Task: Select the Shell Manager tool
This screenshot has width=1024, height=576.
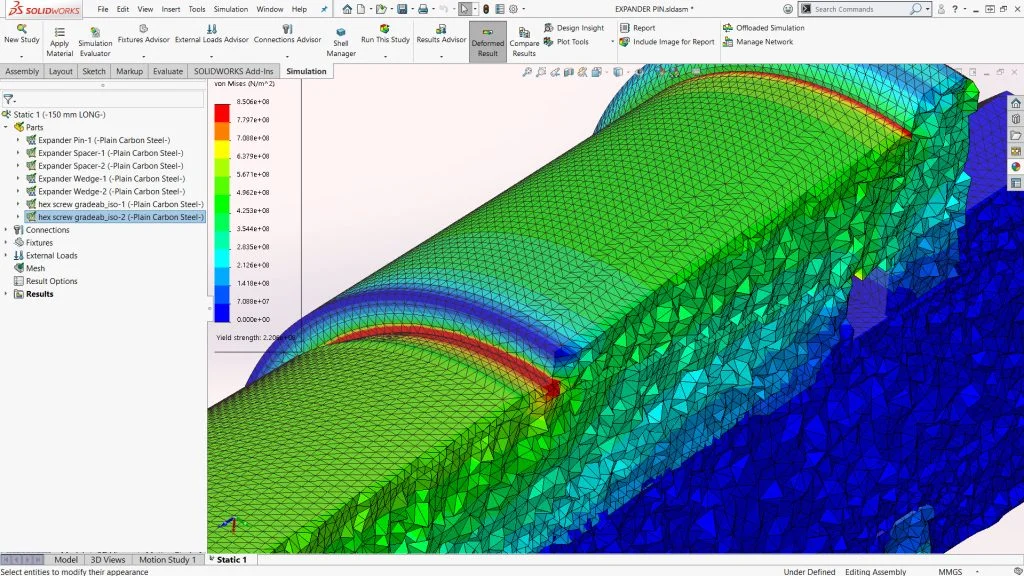Action: pyautogui.click(x=341, y=38)
